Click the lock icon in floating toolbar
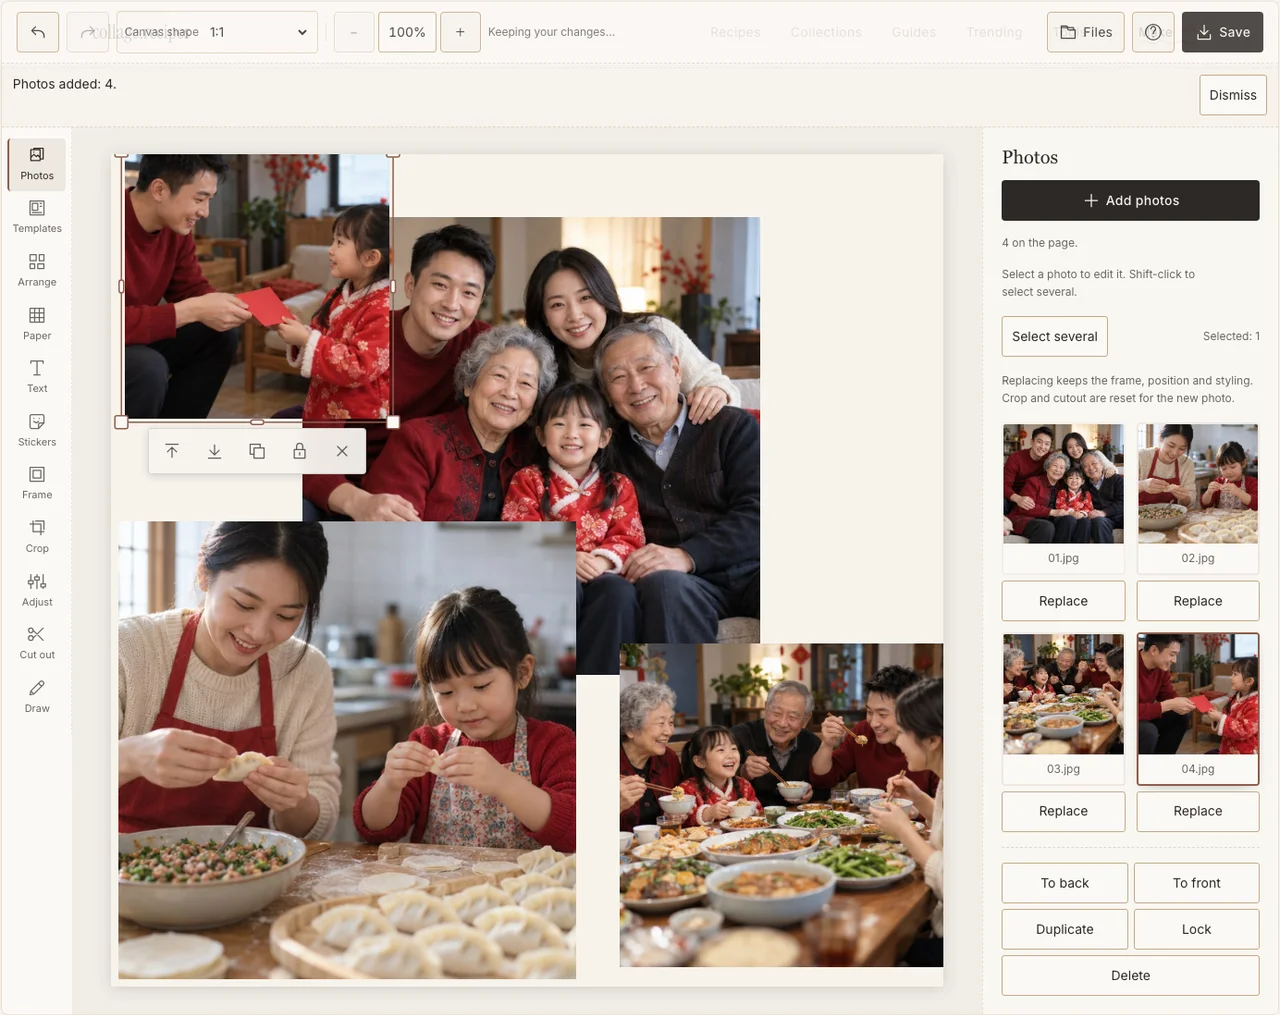The image size is (1280, 1015). point(299,451)
